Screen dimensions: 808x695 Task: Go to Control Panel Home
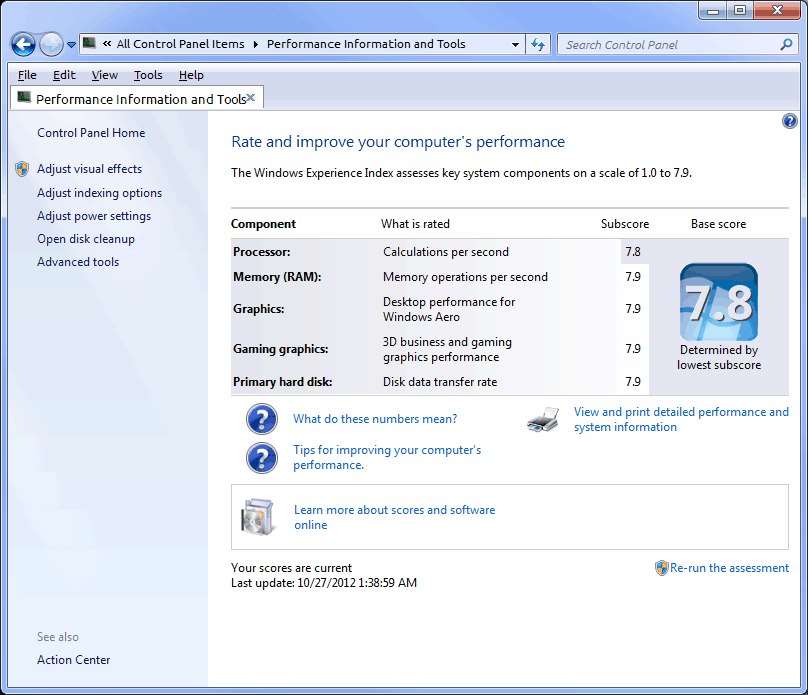[91, 133]
